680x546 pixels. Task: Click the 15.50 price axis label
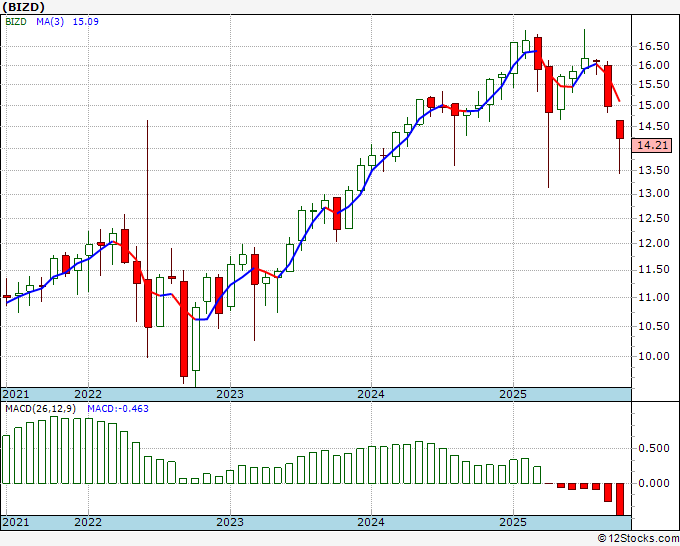pos(654,85)
